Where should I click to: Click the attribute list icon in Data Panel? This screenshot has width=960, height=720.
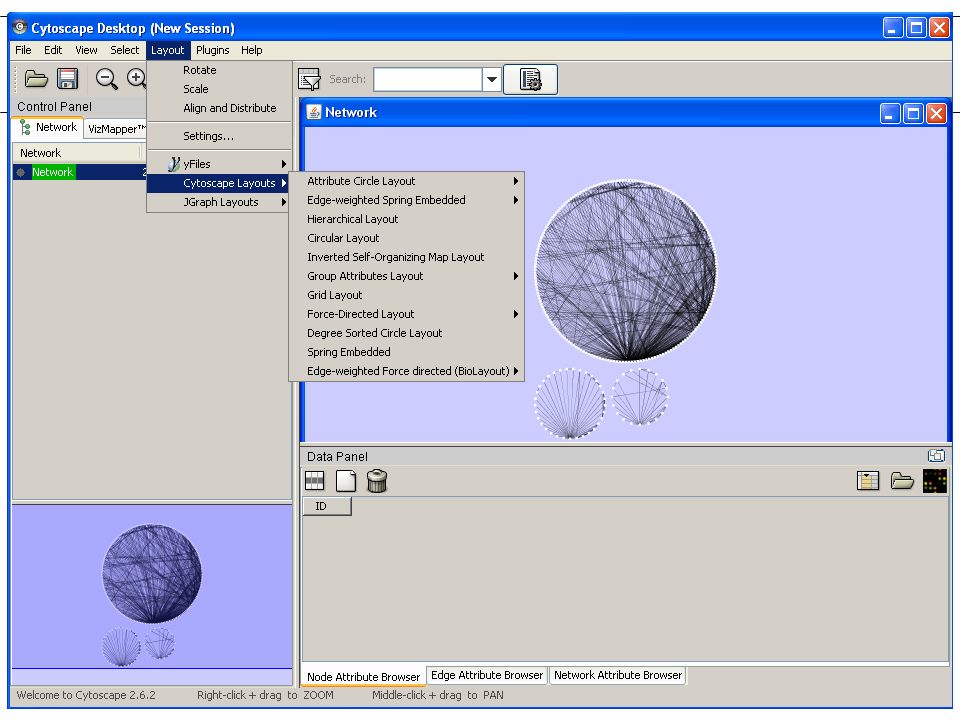pos(868,481)
